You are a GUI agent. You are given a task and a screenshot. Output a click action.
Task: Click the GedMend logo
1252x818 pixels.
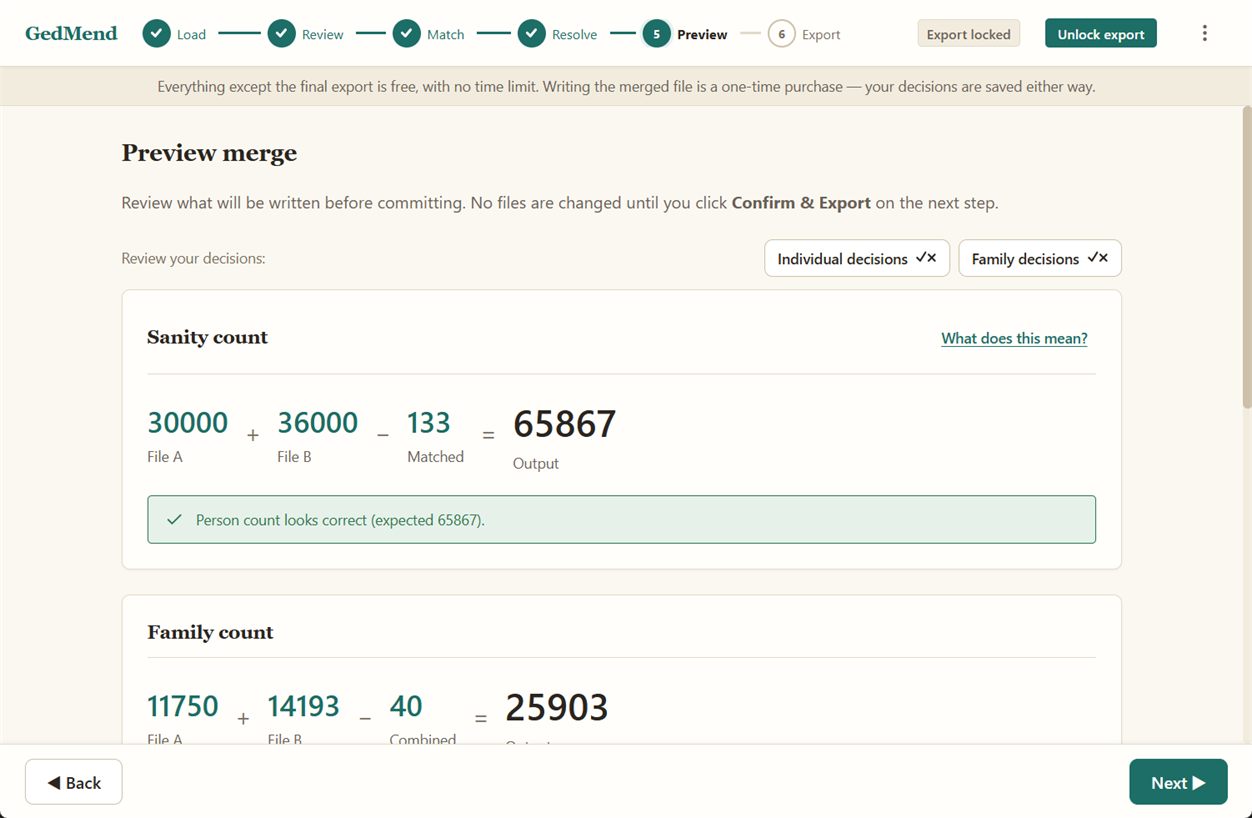[71, 34]
